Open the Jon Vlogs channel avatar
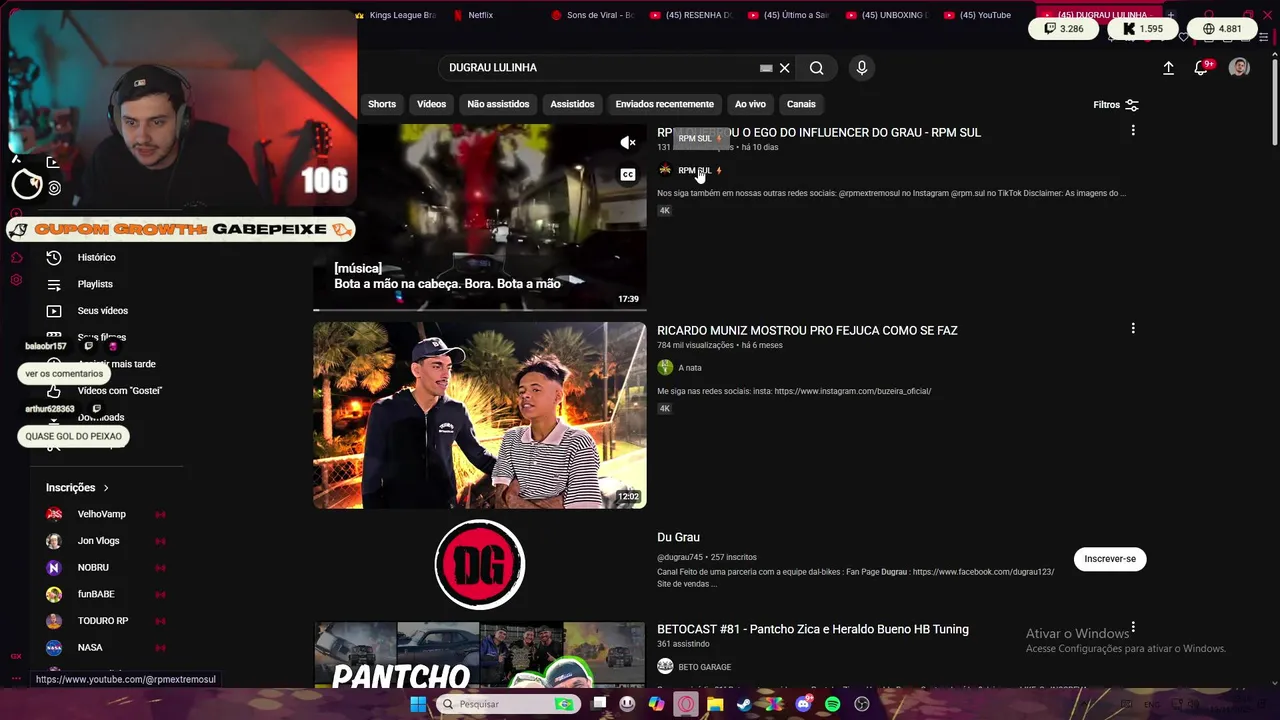The width and height of the screenshot is (1280, 720). [54, 541]
